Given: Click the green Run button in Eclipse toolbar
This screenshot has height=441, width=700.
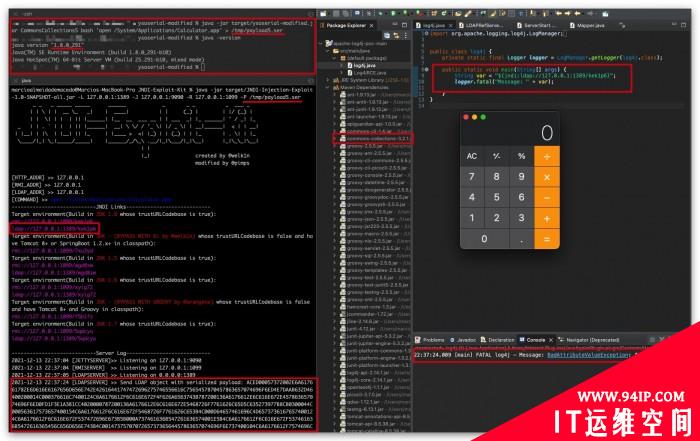Looking at the screenshot, I should point(393,14).
